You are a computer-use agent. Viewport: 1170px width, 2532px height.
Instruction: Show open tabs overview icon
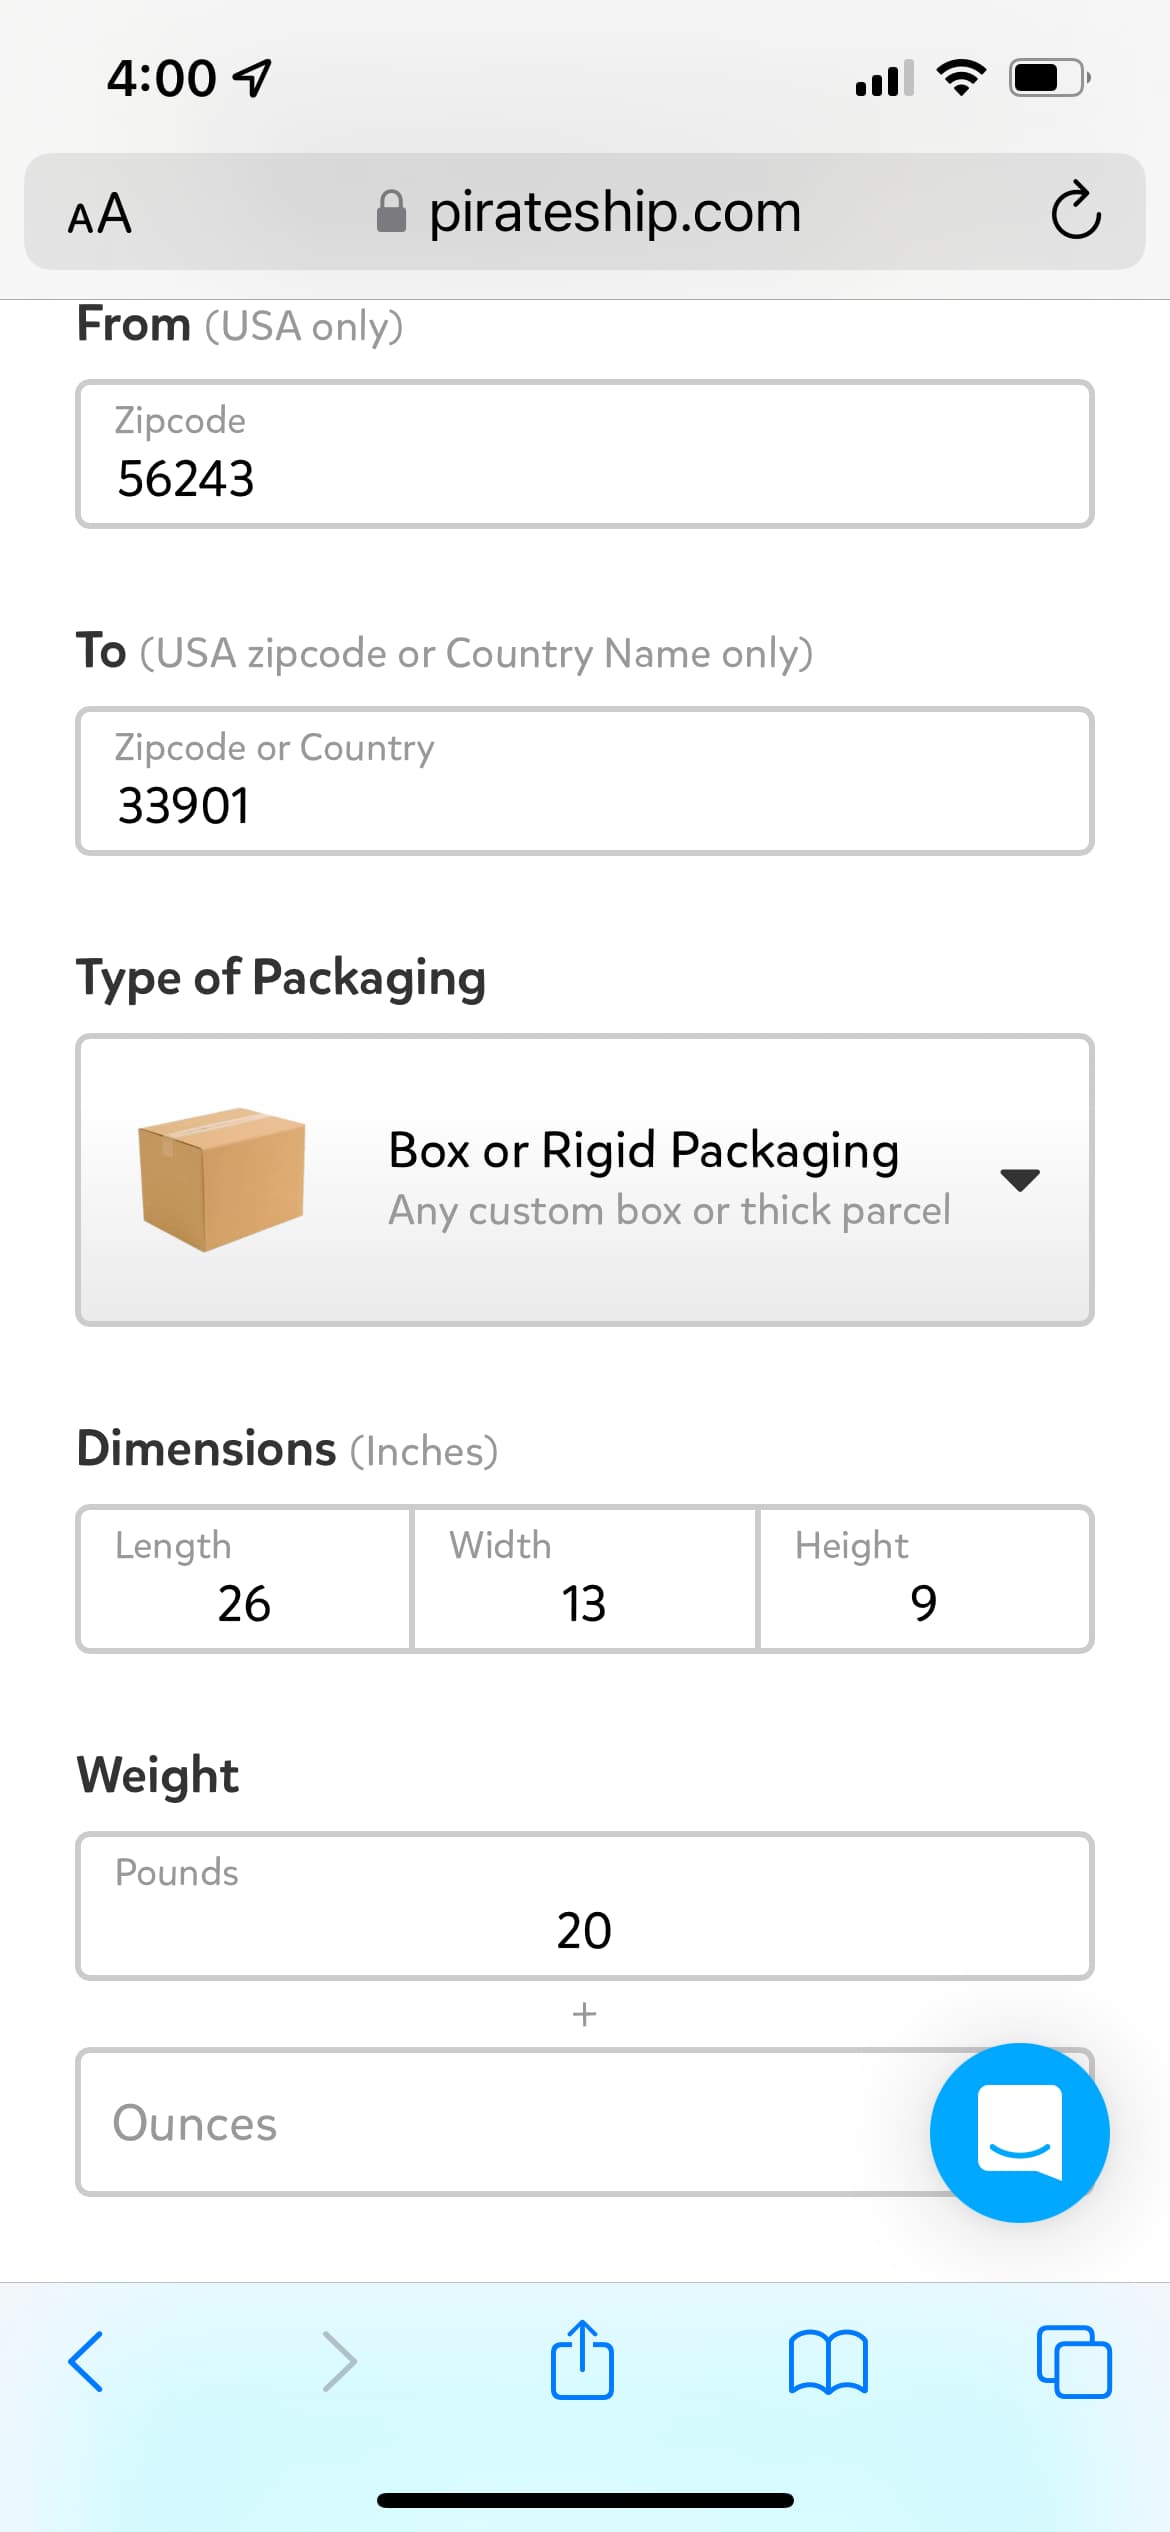[x=1074, y=2362]
